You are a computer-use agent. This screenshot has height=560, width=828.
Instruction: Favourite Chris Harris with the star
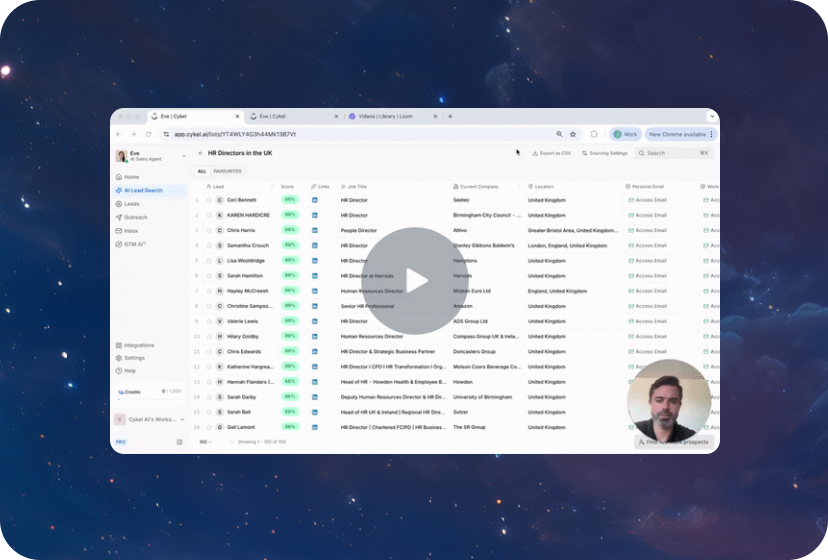[209, 230]
